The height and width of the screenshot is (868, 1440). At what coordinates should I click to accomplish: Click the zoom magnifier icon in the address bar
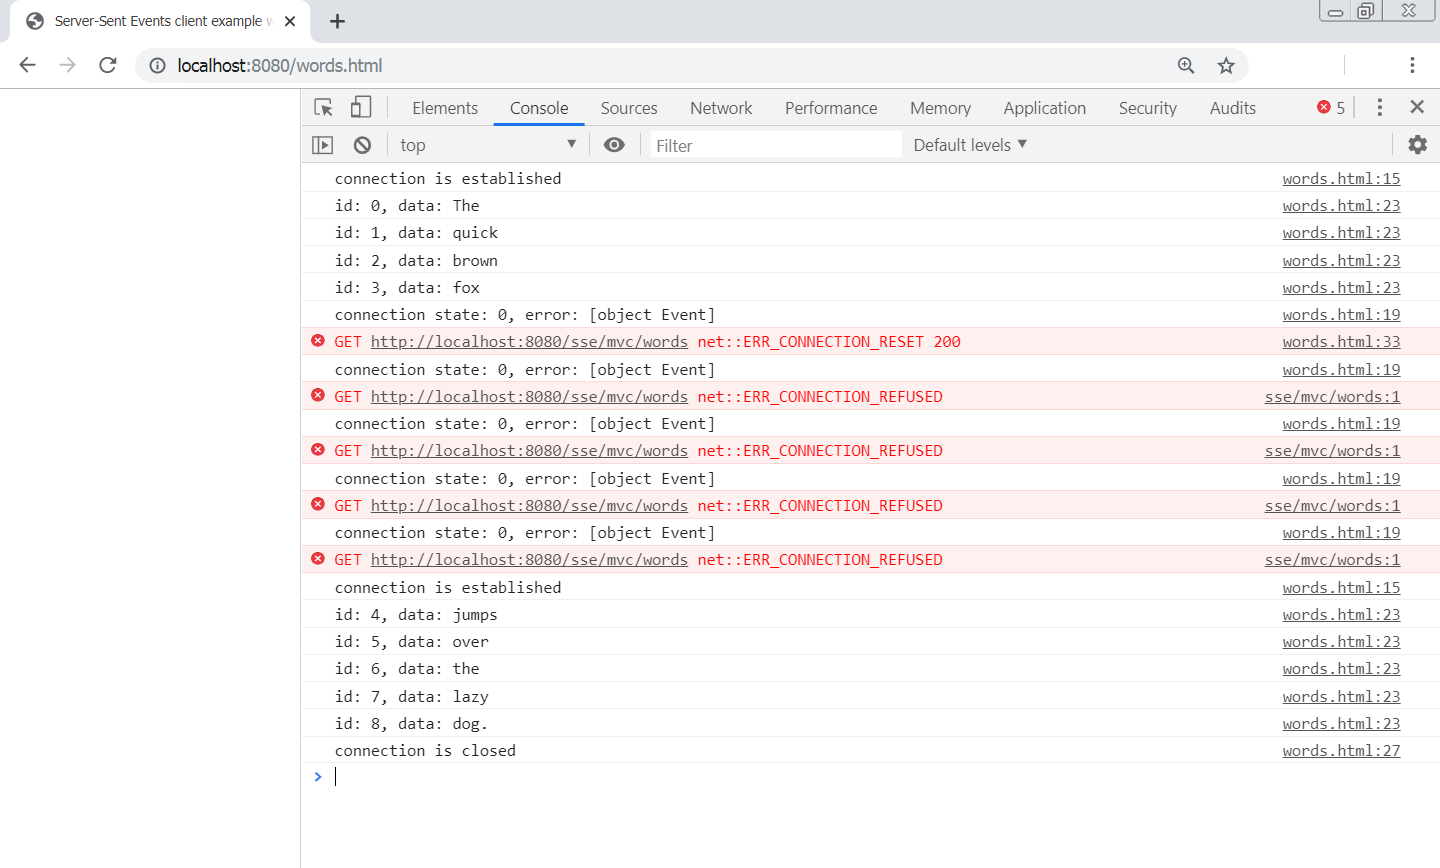[x=1186, y=65]
